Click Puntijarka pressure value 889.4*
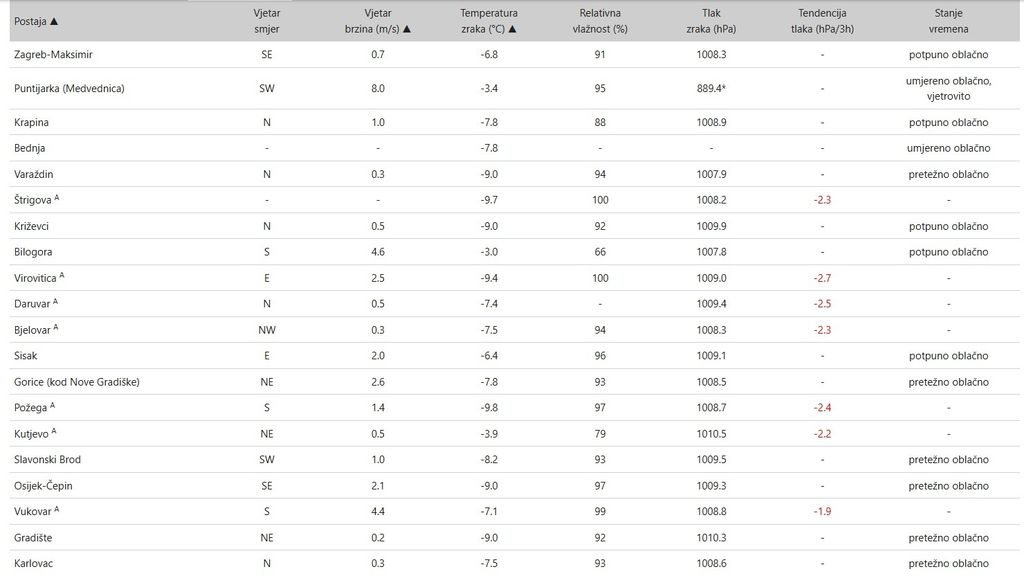Image resolution: width=1024 pixels, height=576 pixels. coord(711,88)
